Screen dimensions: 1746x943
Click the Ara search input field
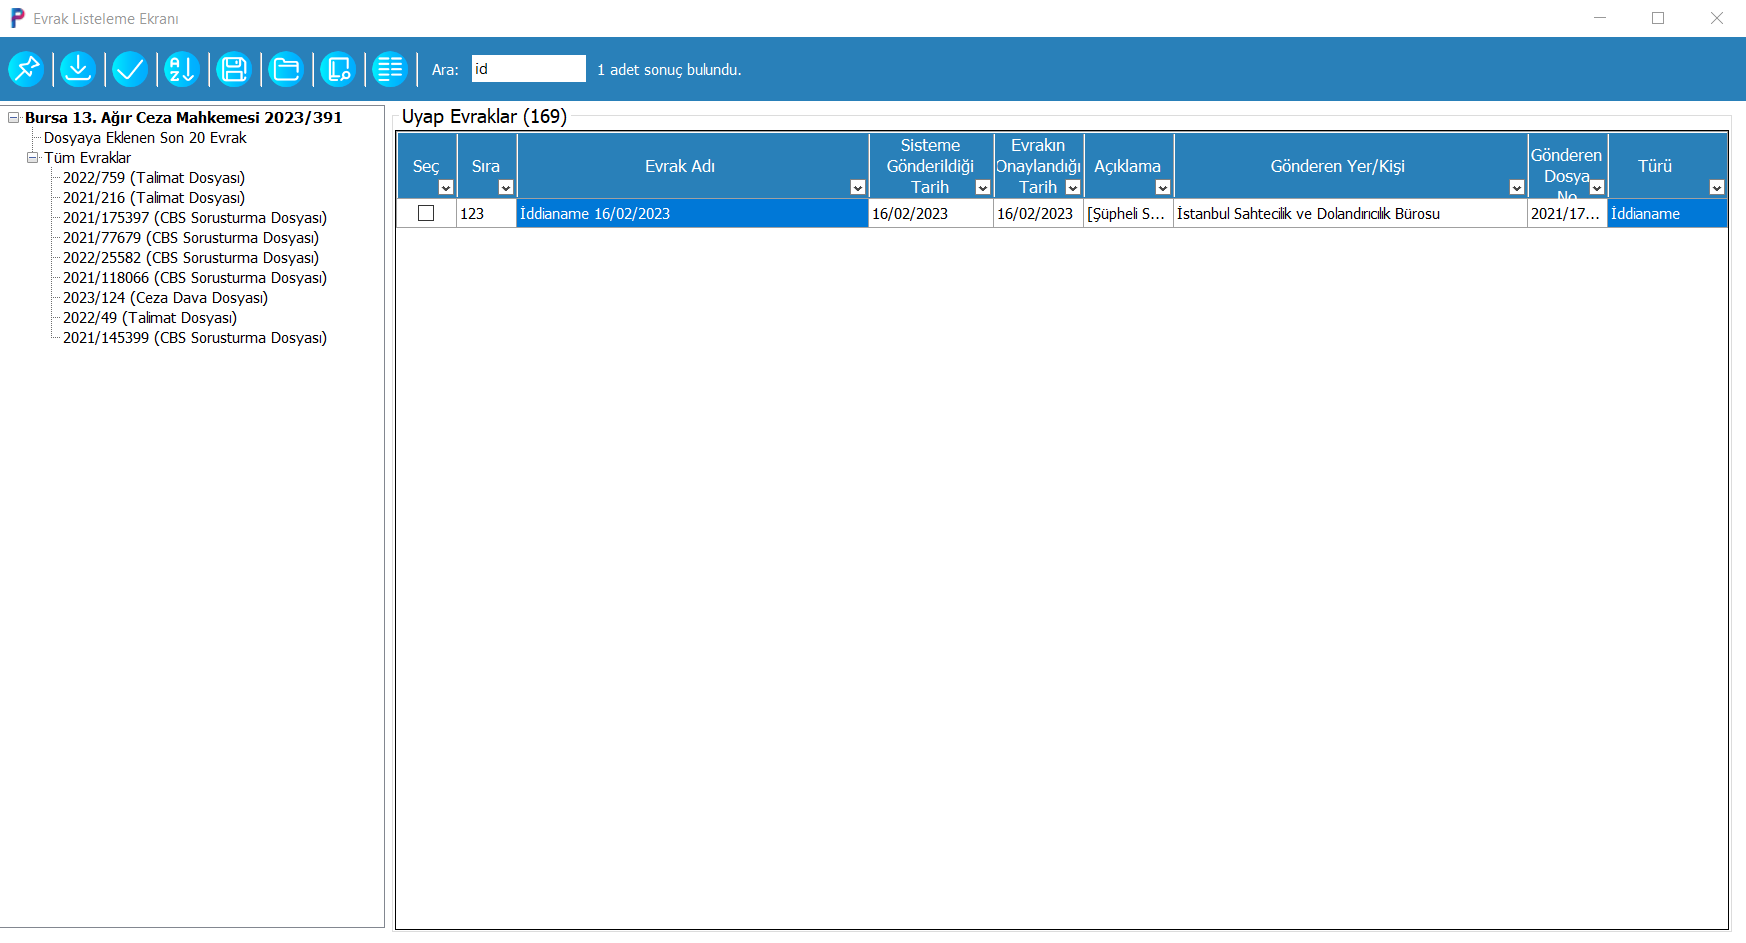pyautogui.click(x=528, y=69)
